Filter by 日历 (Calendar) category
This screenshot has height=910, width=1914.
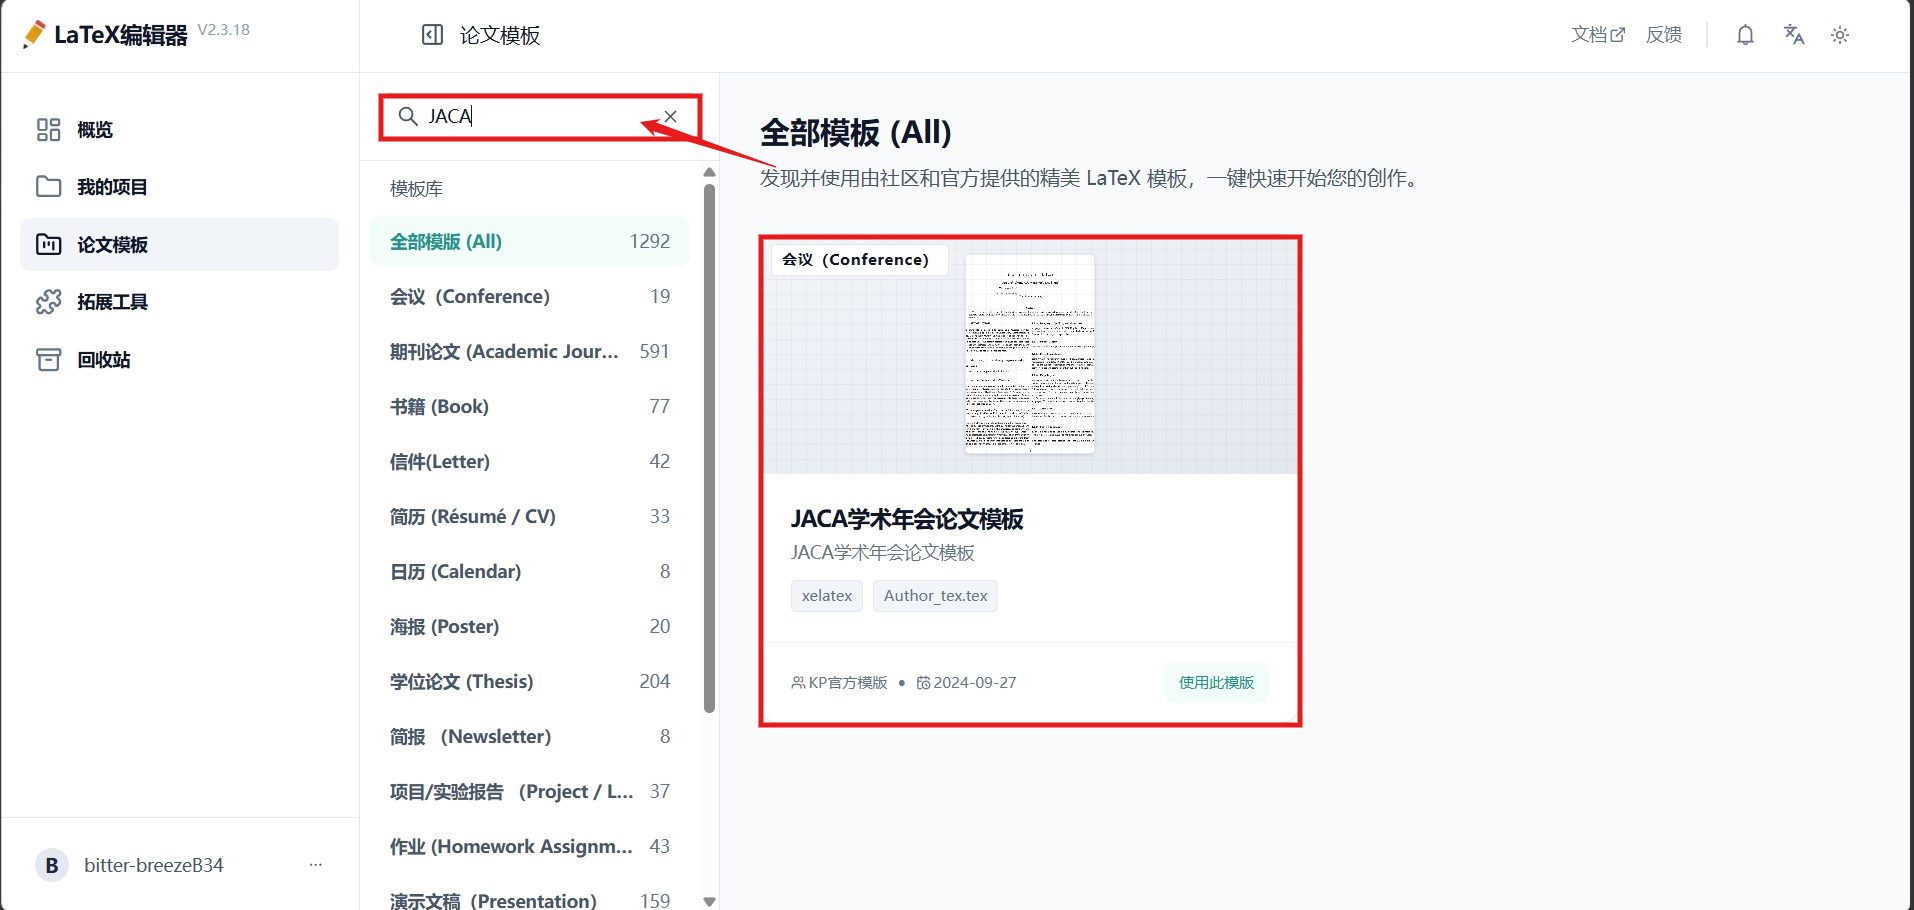click(x=530, y=572)
